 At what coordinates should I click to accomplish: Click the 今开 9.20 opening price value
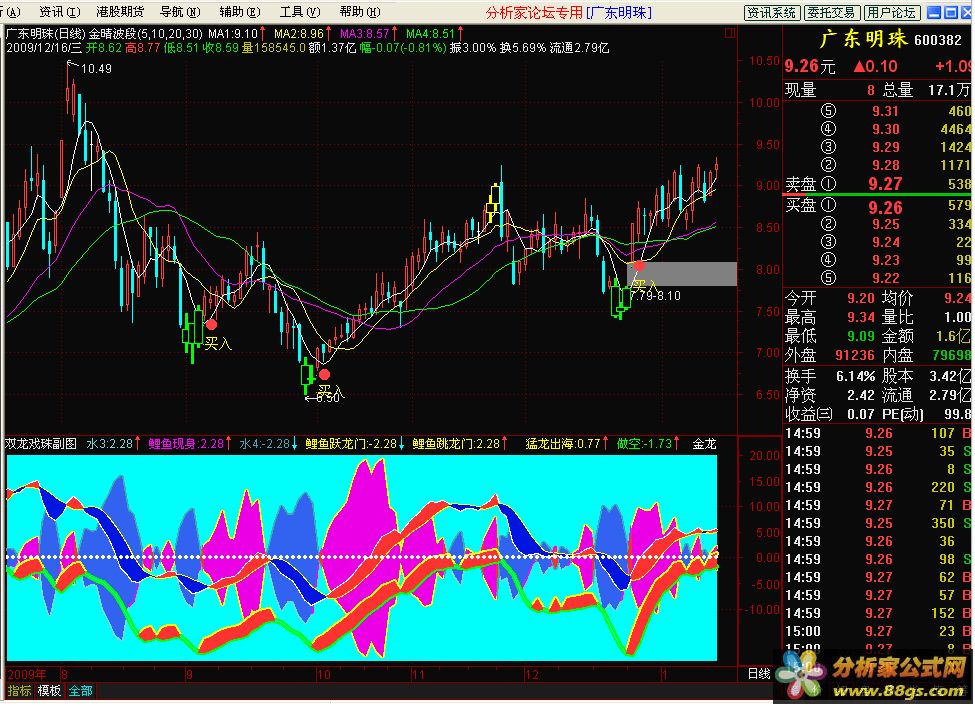(861, 299)
